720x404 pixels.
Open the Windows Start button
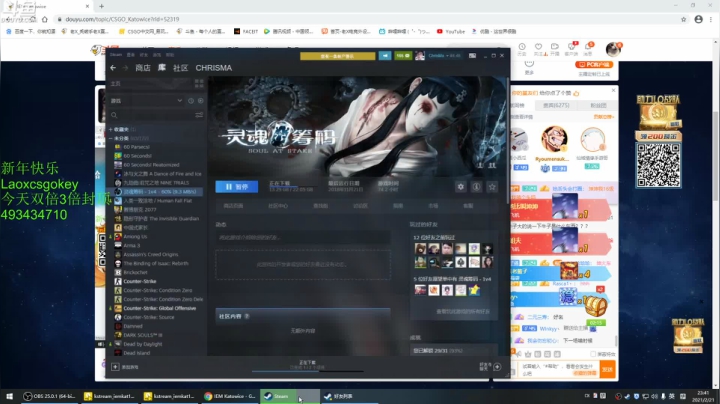click(9, 396)
